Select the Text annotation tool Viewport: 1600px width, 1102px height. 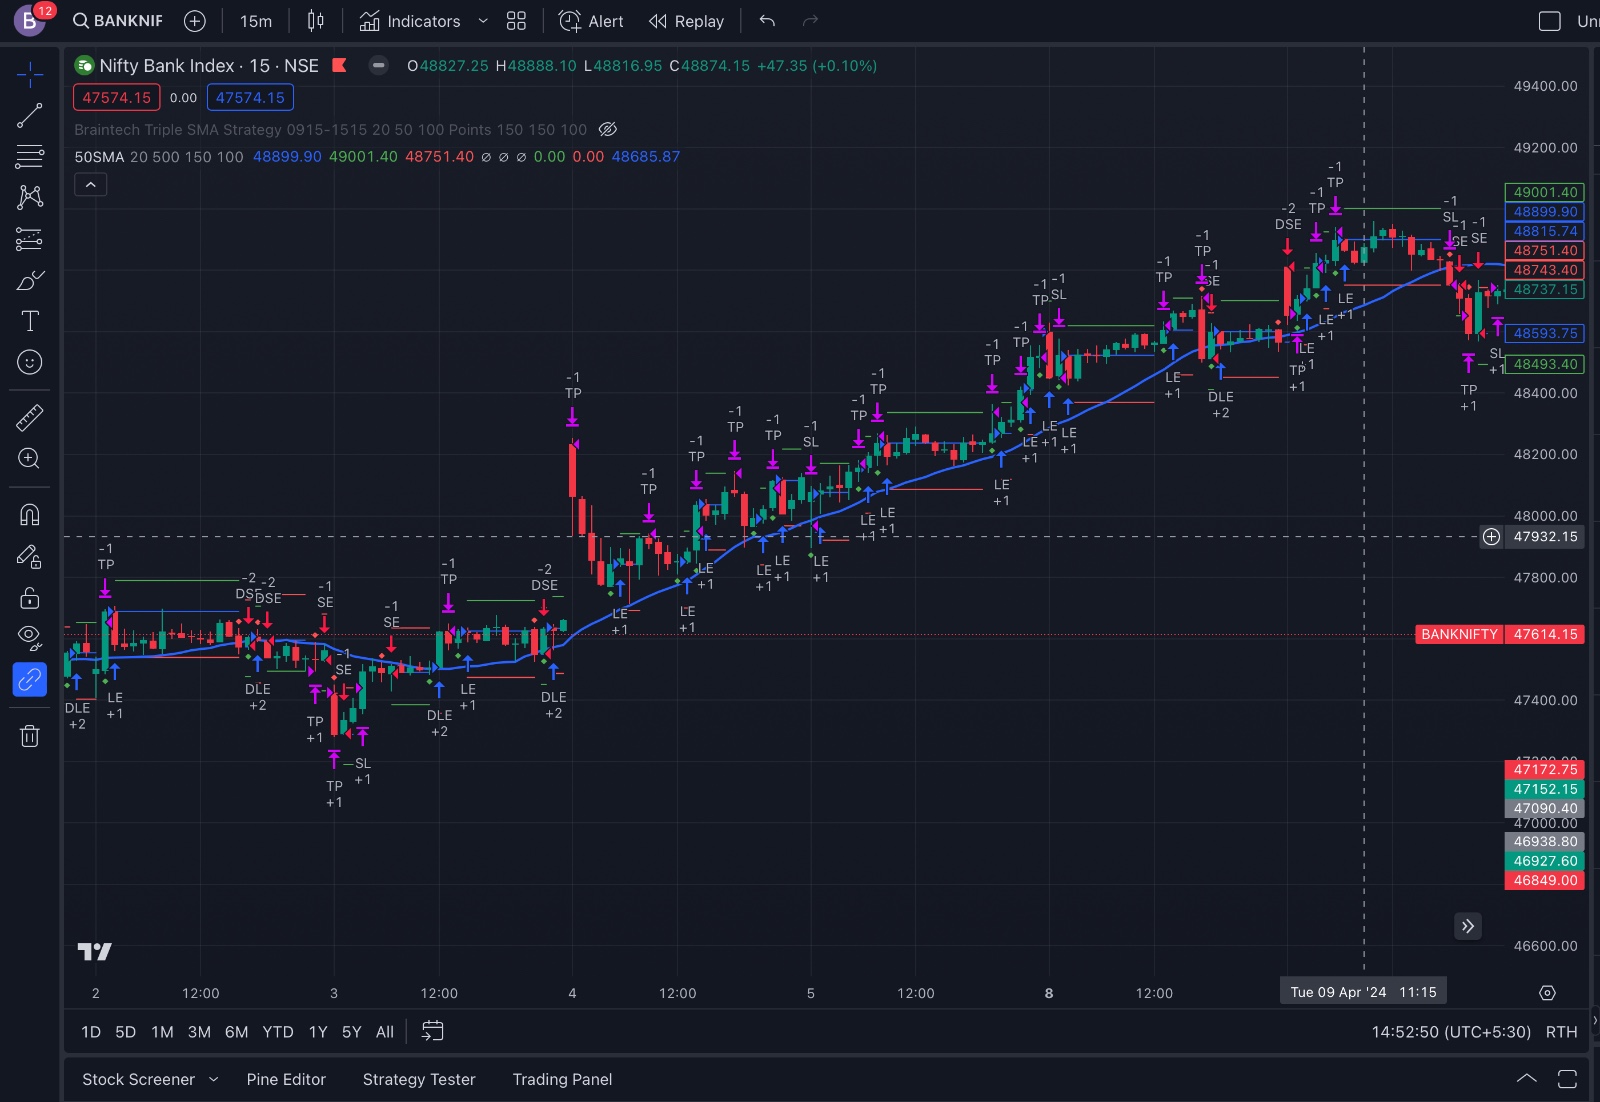click(x=30, y=321)
